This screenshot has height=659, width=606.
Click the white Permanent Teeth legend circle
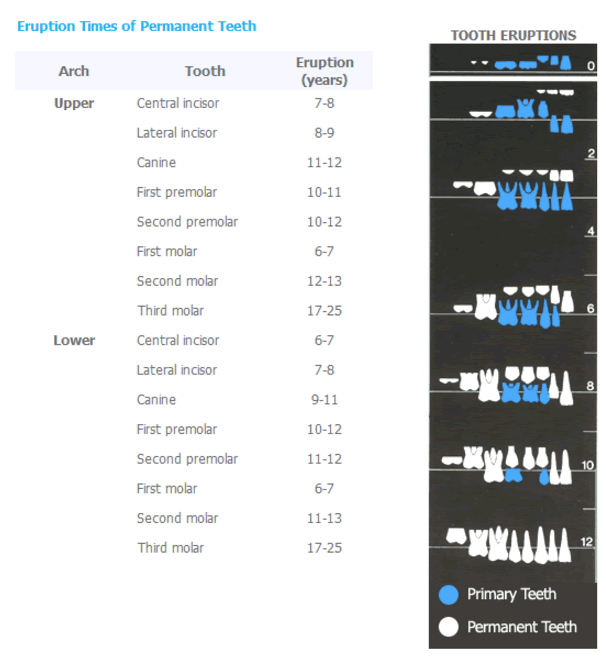pyautogui.click(x=448, y=627)
